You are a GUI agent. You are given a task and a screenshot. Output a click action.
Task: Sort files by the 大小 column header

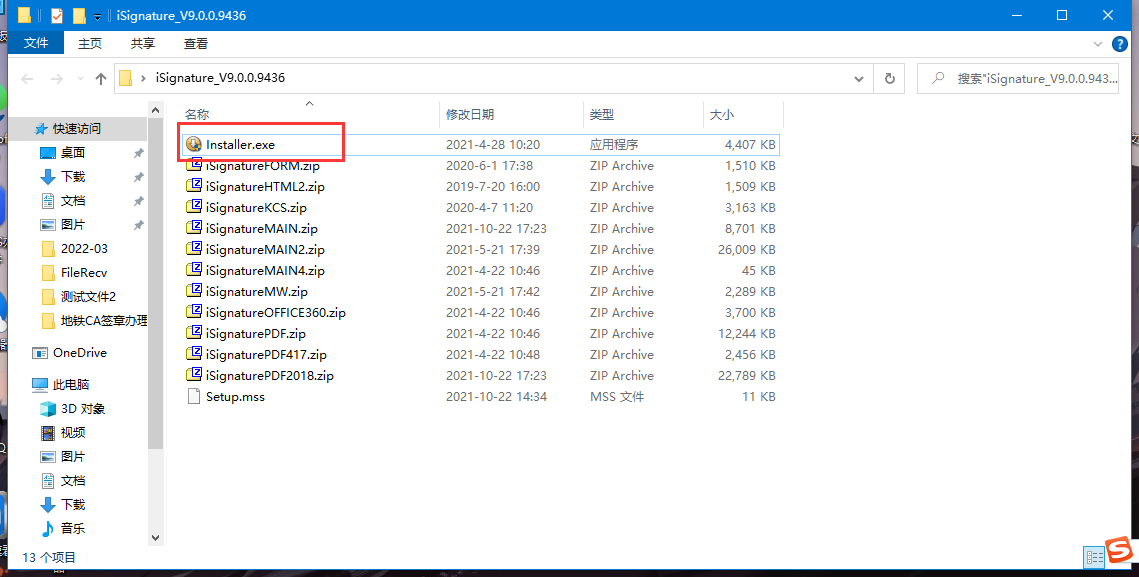pos(721,115)
